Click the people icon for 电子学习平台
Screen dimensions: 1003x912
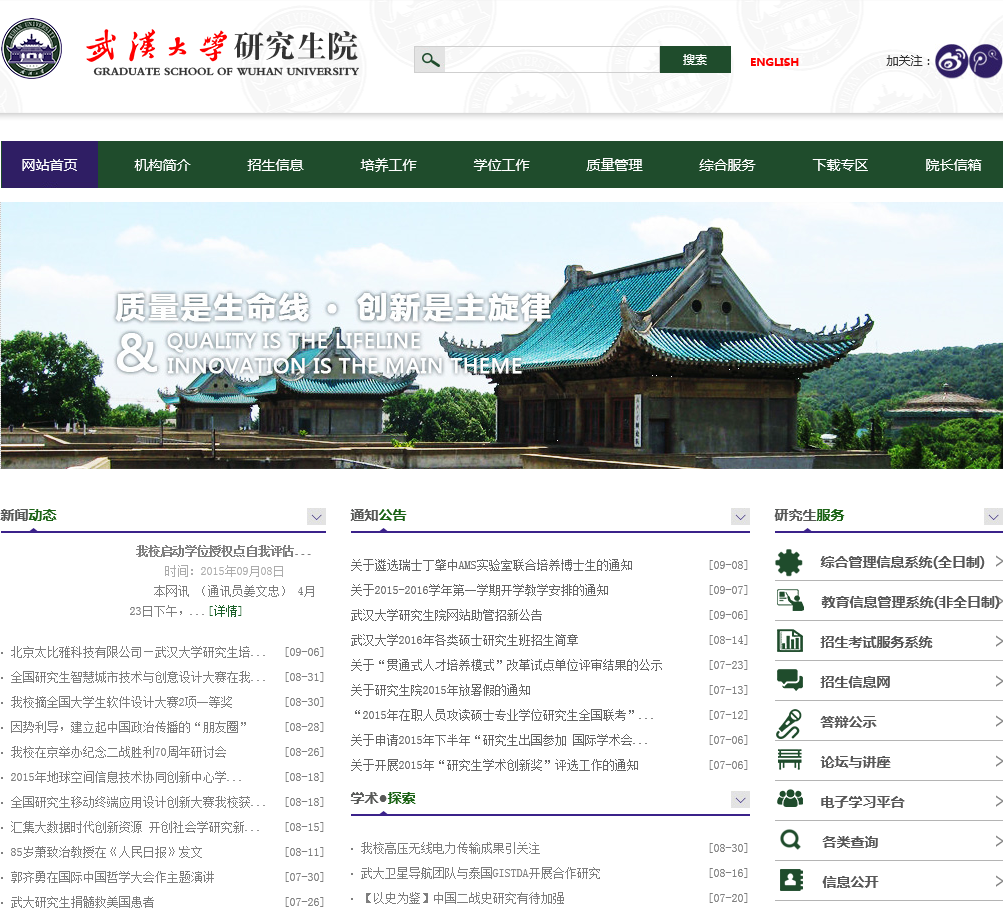[790, 799]
